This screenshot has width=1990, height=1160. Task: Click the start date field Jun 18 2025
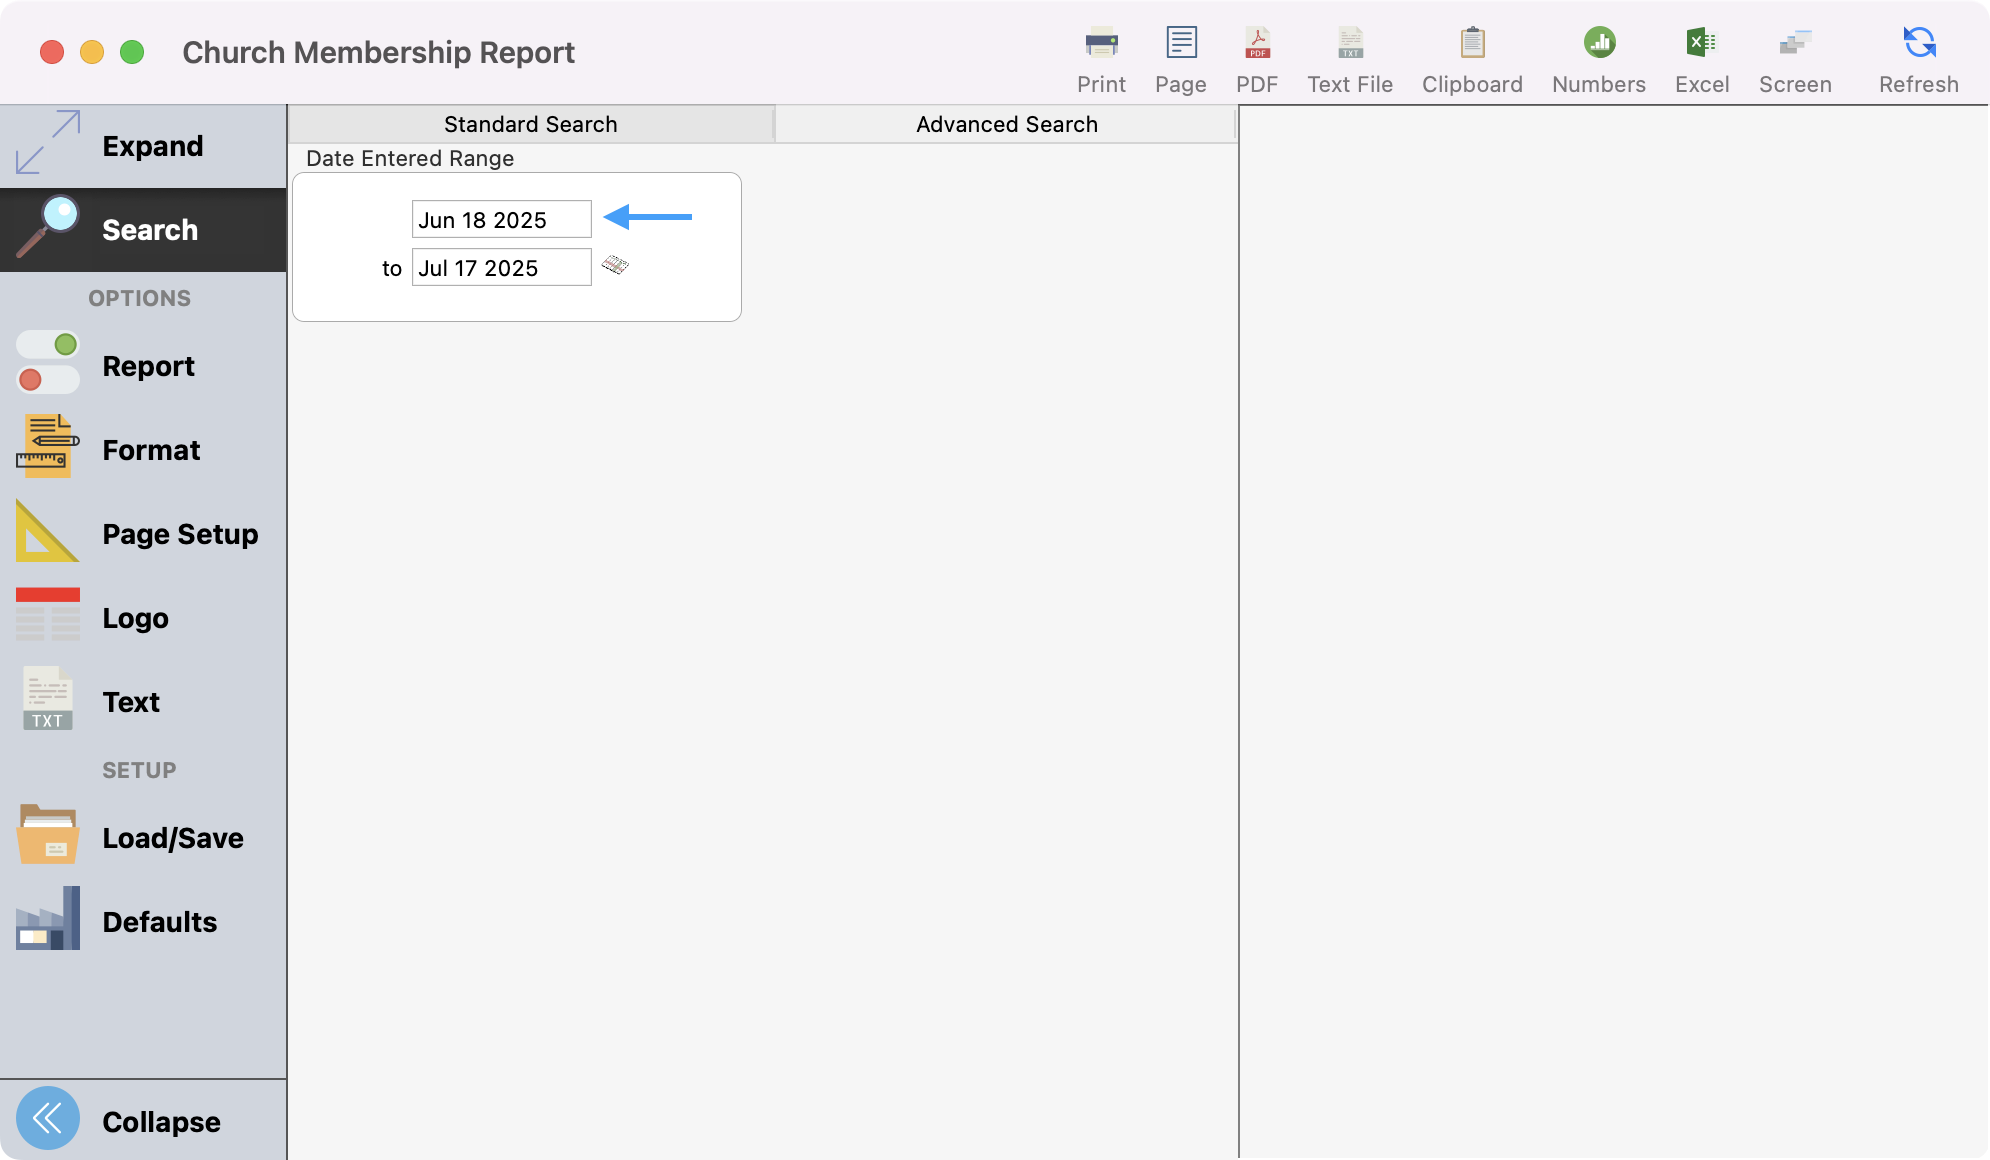(x=501, y=220)
